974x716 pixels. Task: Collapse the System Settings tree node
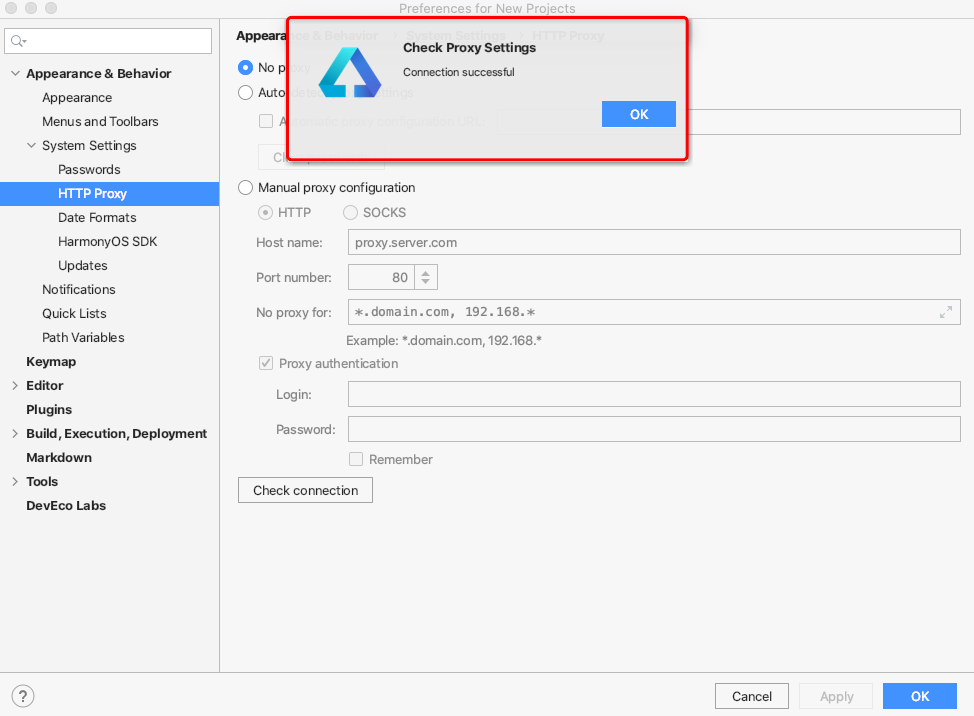pyautogui.click(x=32, y=145)
